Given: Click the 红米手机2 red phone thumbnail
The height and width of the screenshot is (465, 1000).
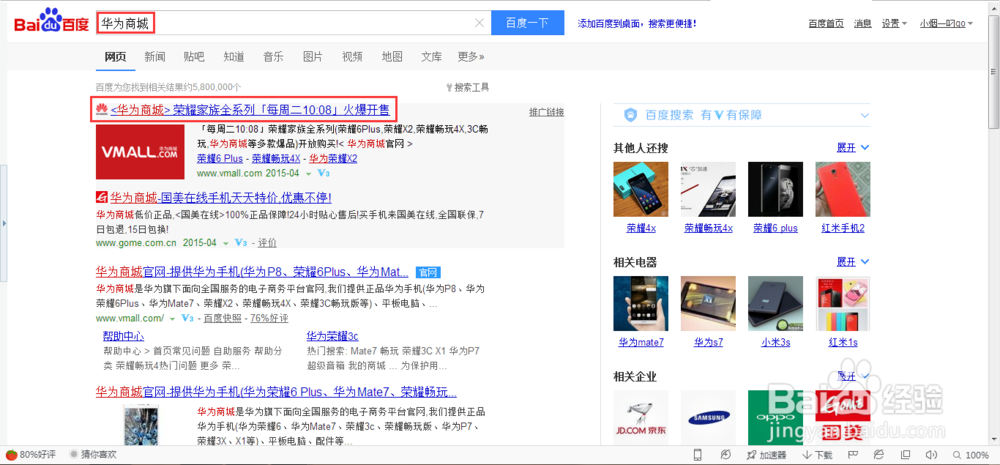Looking at the screenshot, I should pos(842,189).
